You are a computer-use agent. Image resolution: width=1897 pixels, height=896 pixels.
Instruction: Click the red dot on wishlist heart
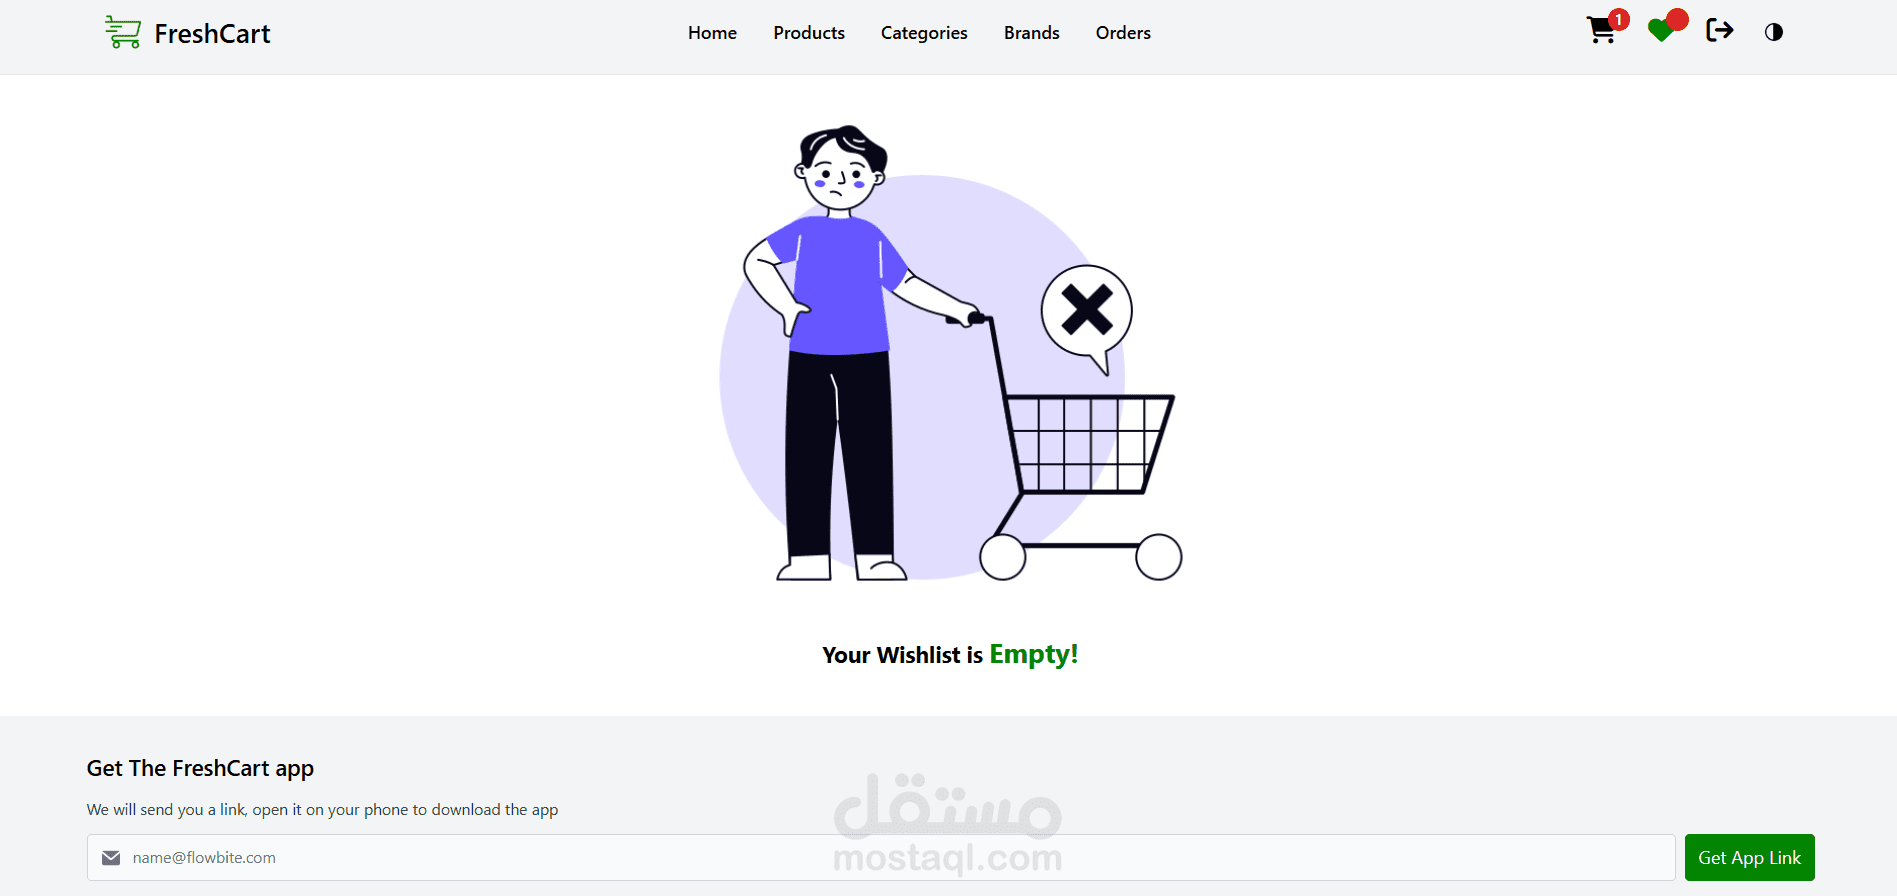point(1678,20)
